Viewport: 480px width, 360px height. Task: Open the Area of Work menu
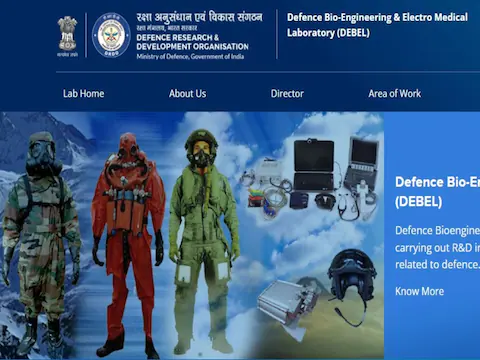point(395,94)
